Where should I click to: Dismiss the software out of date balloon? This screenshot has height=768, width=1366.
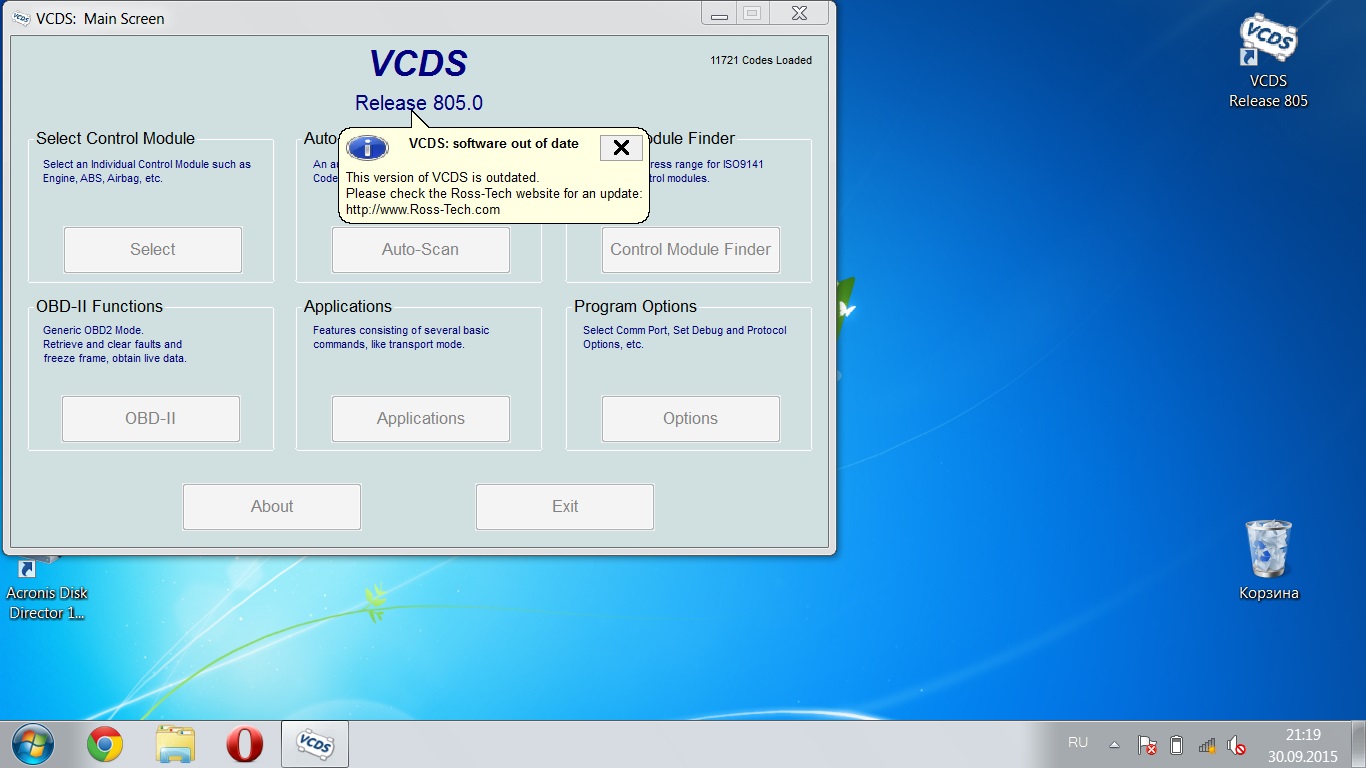[621, 148]
